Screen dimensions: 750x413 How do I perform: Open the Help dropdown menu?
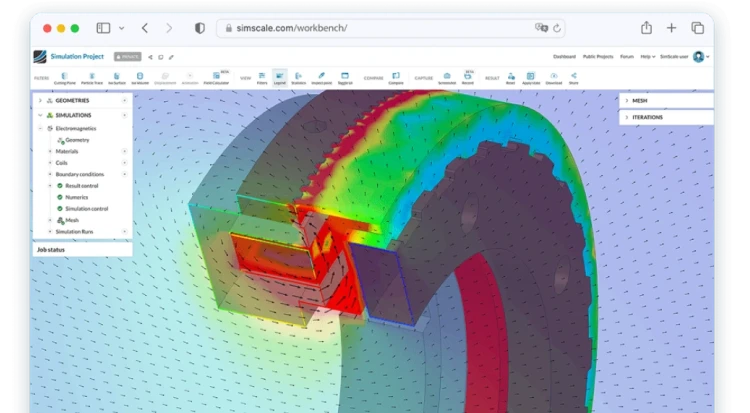(648, 56)
